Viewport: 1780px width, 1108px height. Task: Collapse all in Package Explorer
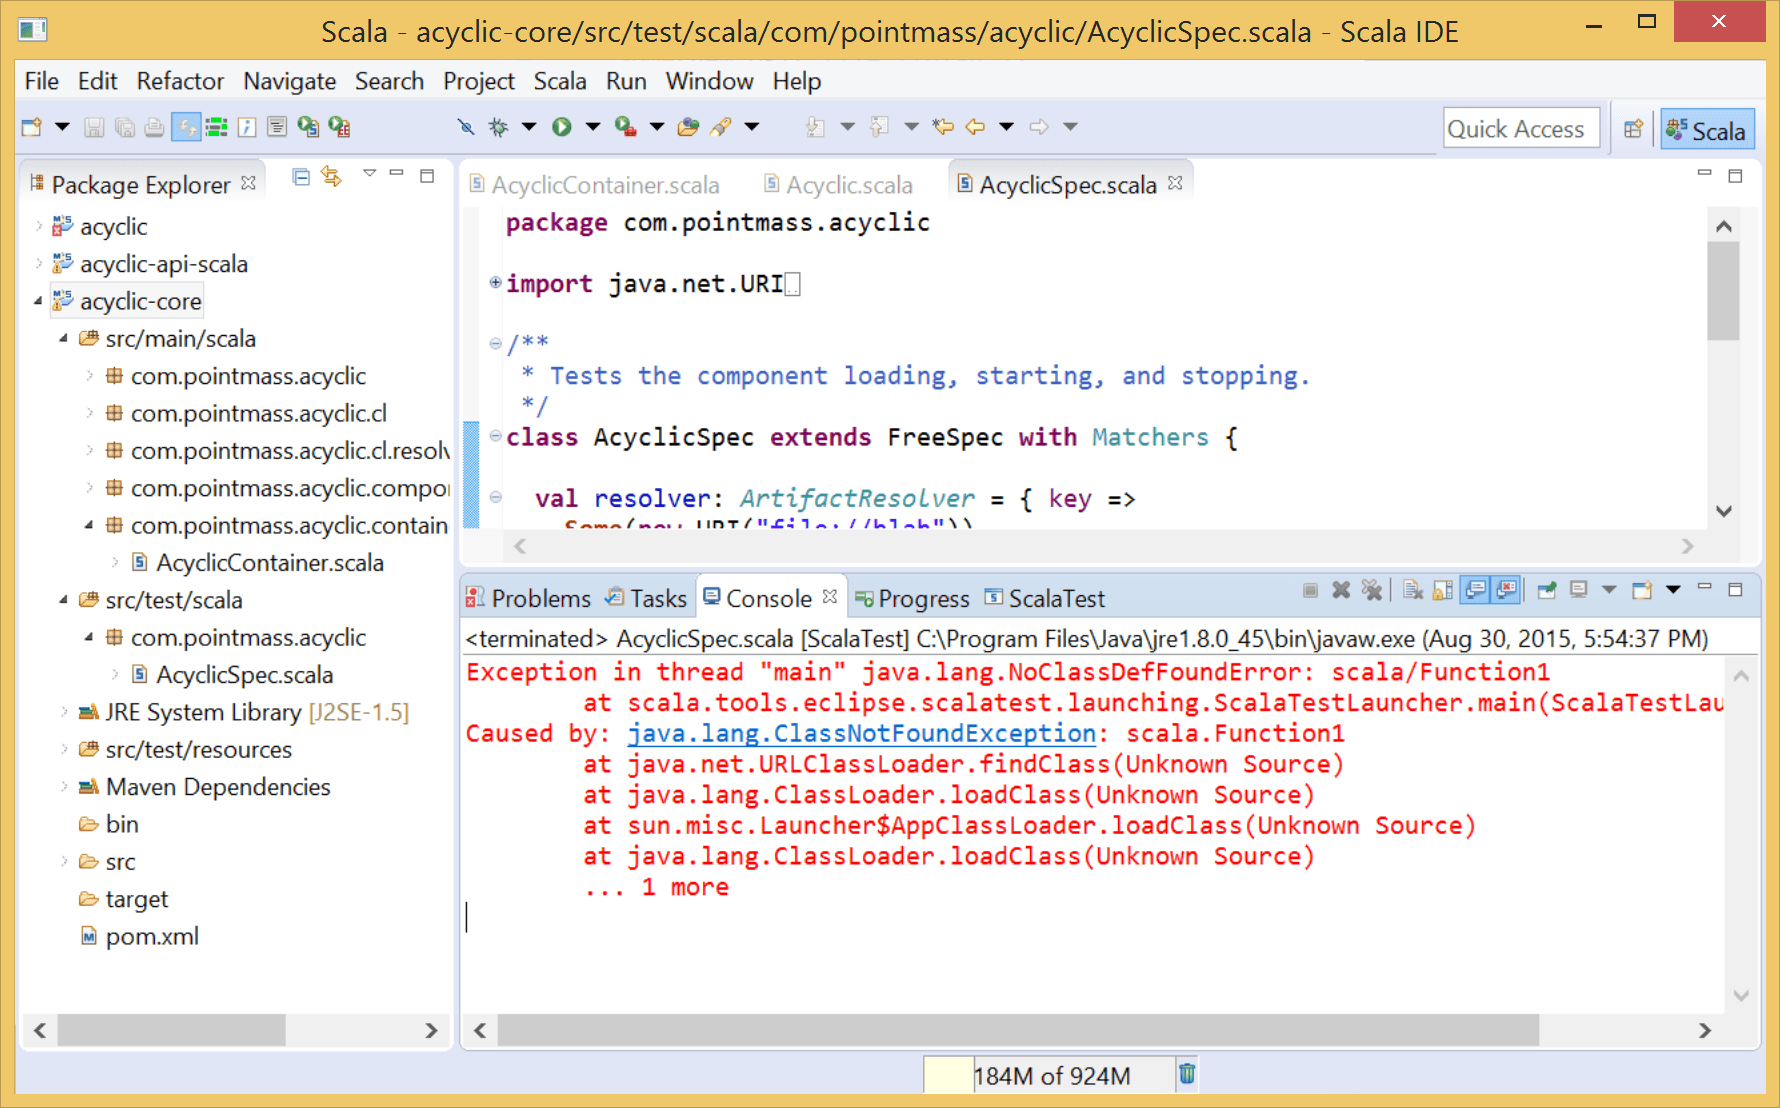click(301, 177)
